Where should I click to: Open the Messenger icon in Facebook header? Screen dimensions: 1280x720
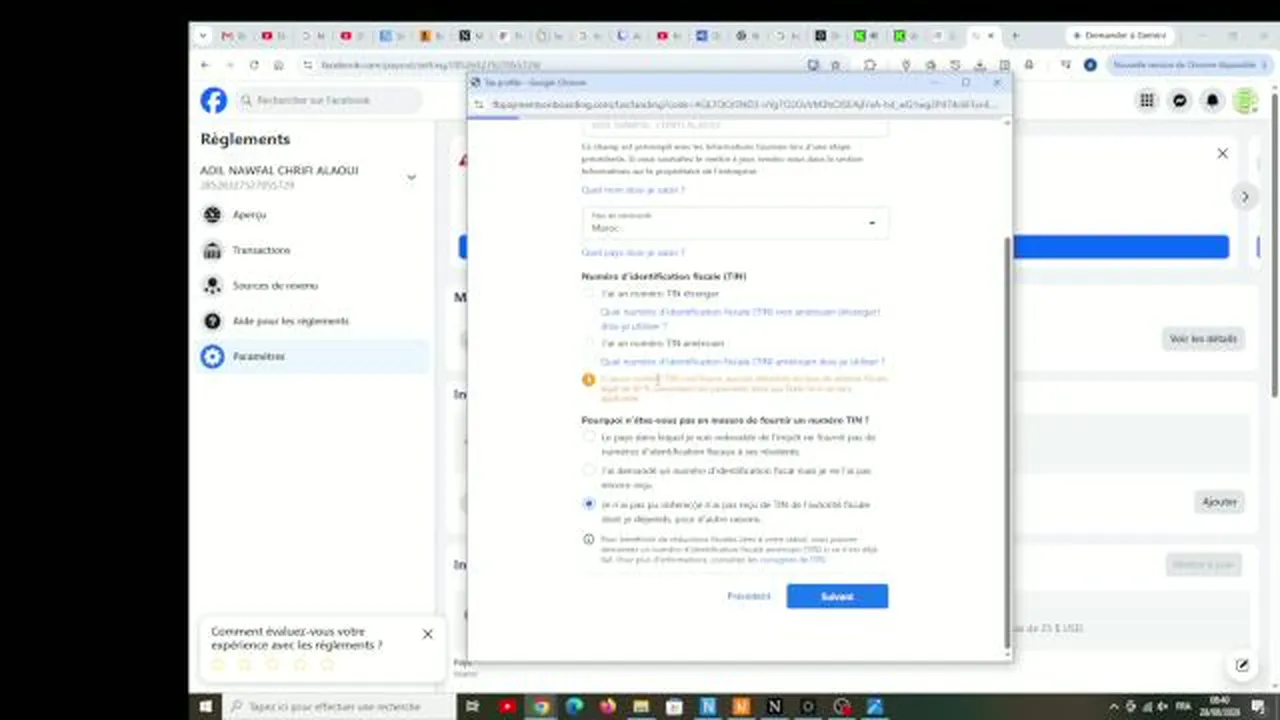tap(1180, 100)
